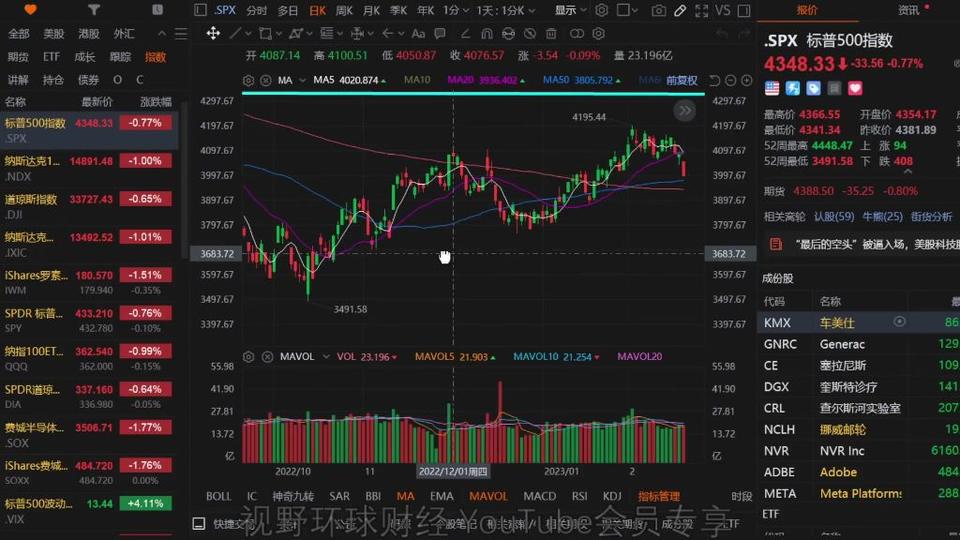The height and width of the screenshot is (540, 960).
Task: Click the trash delete drawings icon
Action: click(x=551, y=33)
